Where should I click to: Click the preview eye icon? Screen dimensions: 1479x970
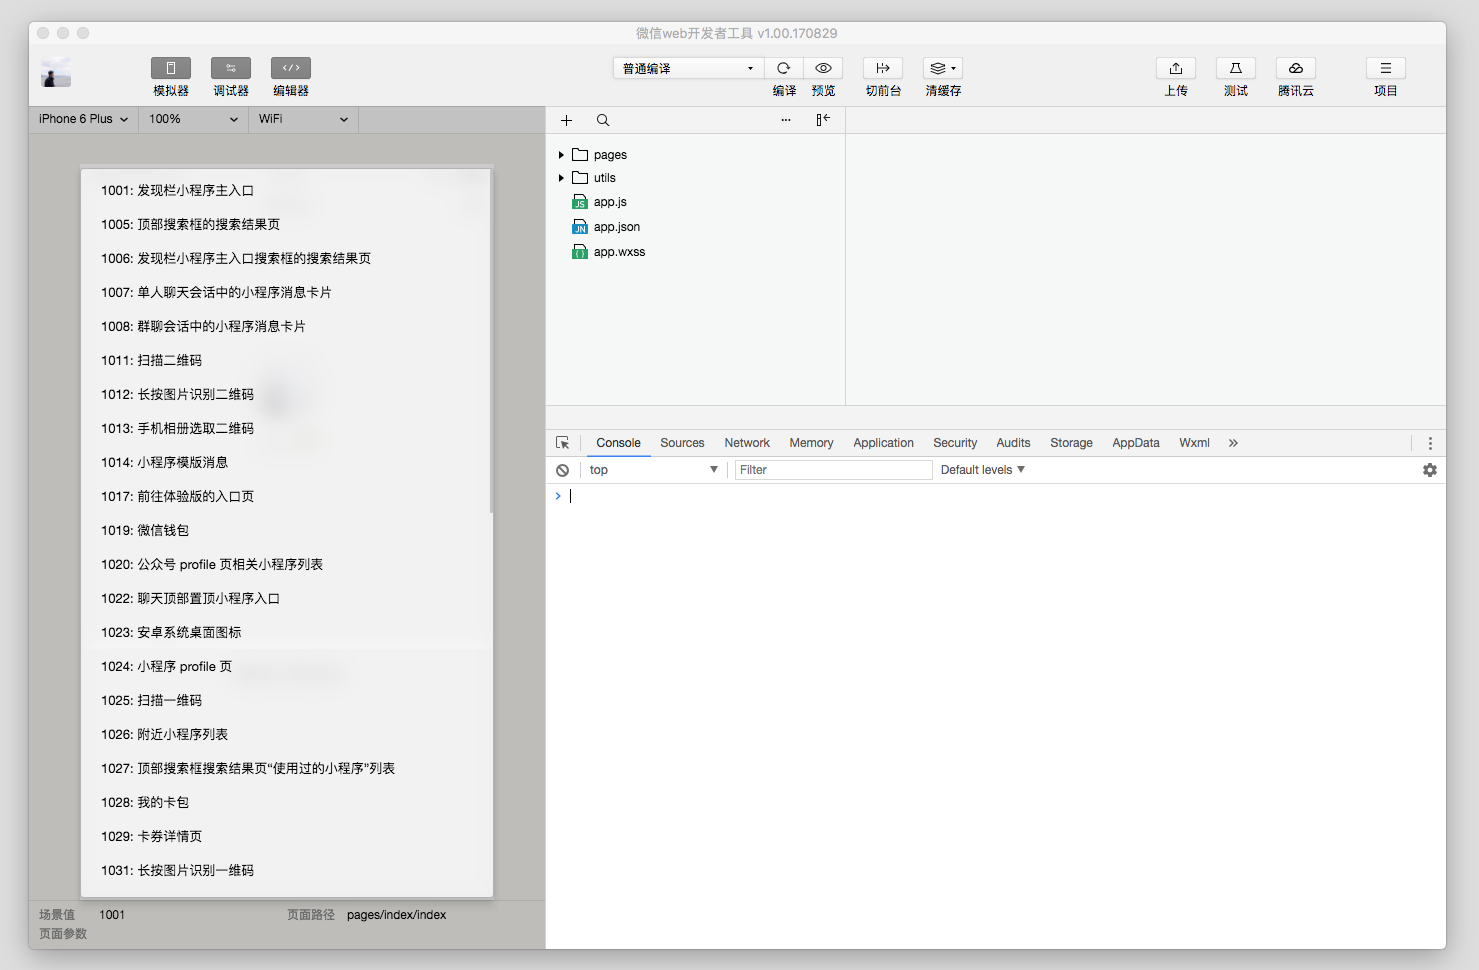pyautogui.click(x=823, y=68)
